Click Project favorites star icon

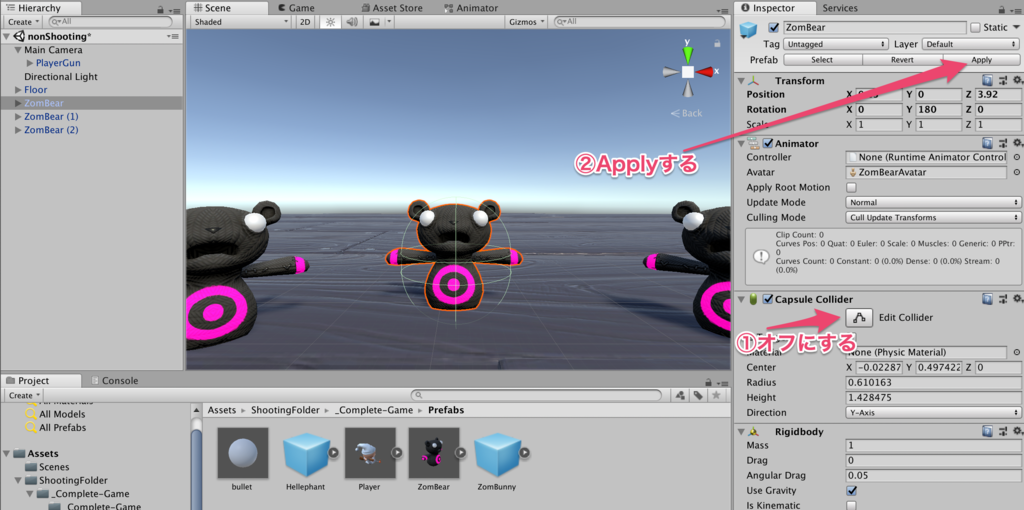[716, 395]
